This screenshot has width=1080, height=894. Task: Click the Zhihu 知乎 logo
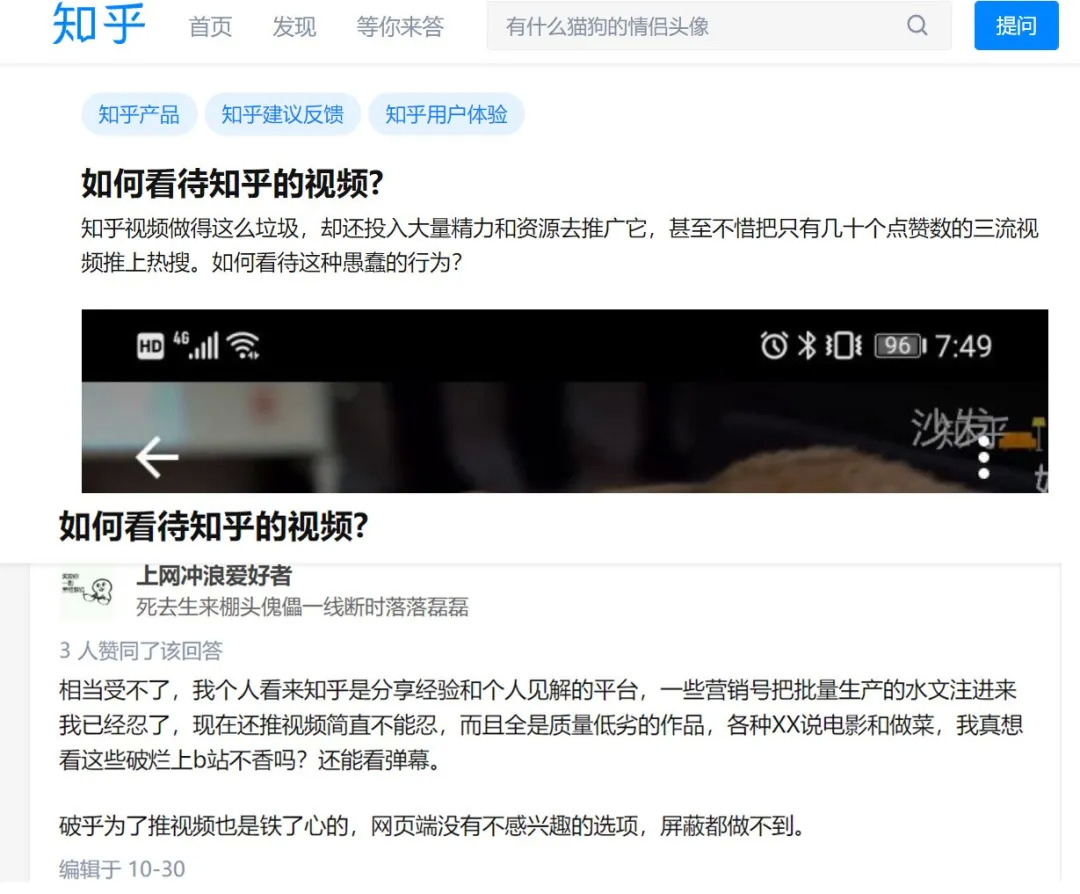(98, 25)
